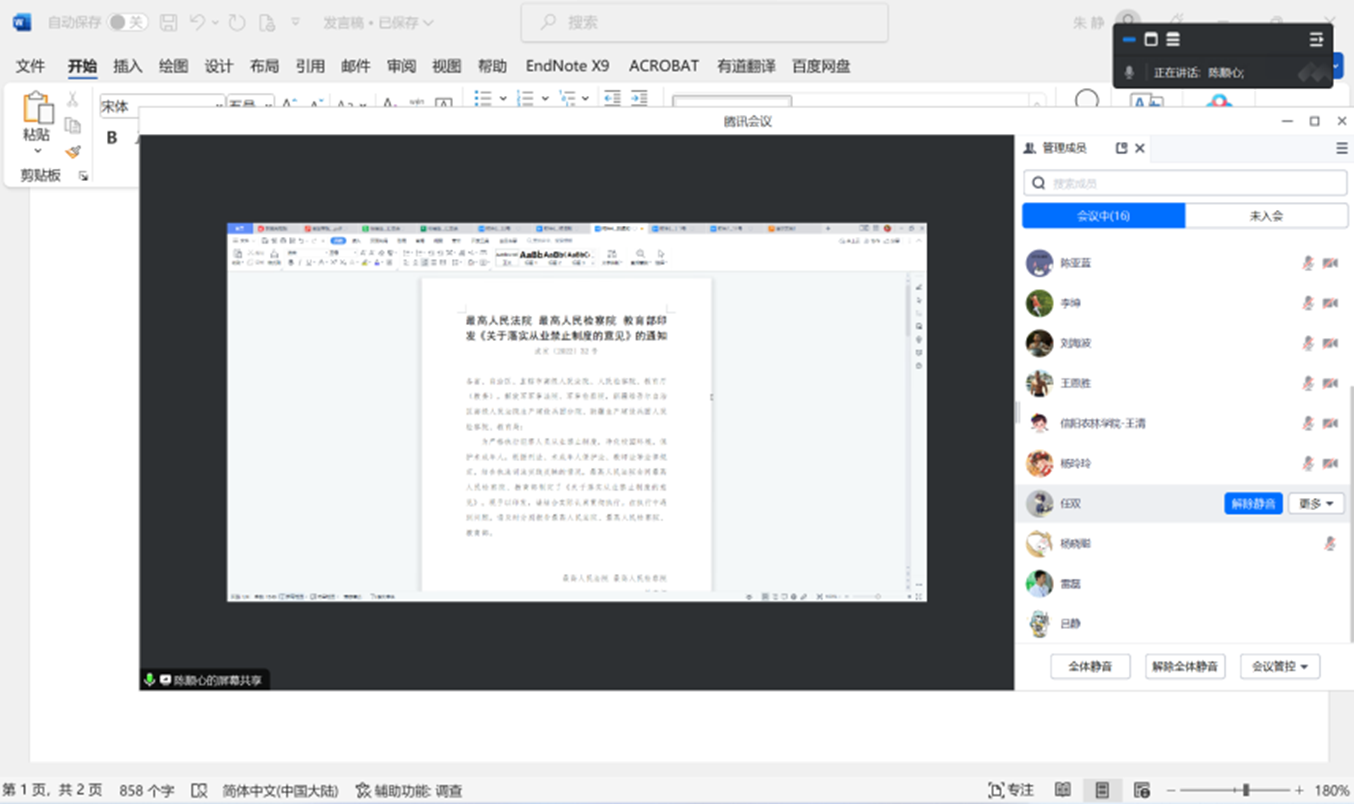This screenshot has height=804, width=1354.
Task: Toggle the AutoSave switch
Action: [x=127, y=22]
